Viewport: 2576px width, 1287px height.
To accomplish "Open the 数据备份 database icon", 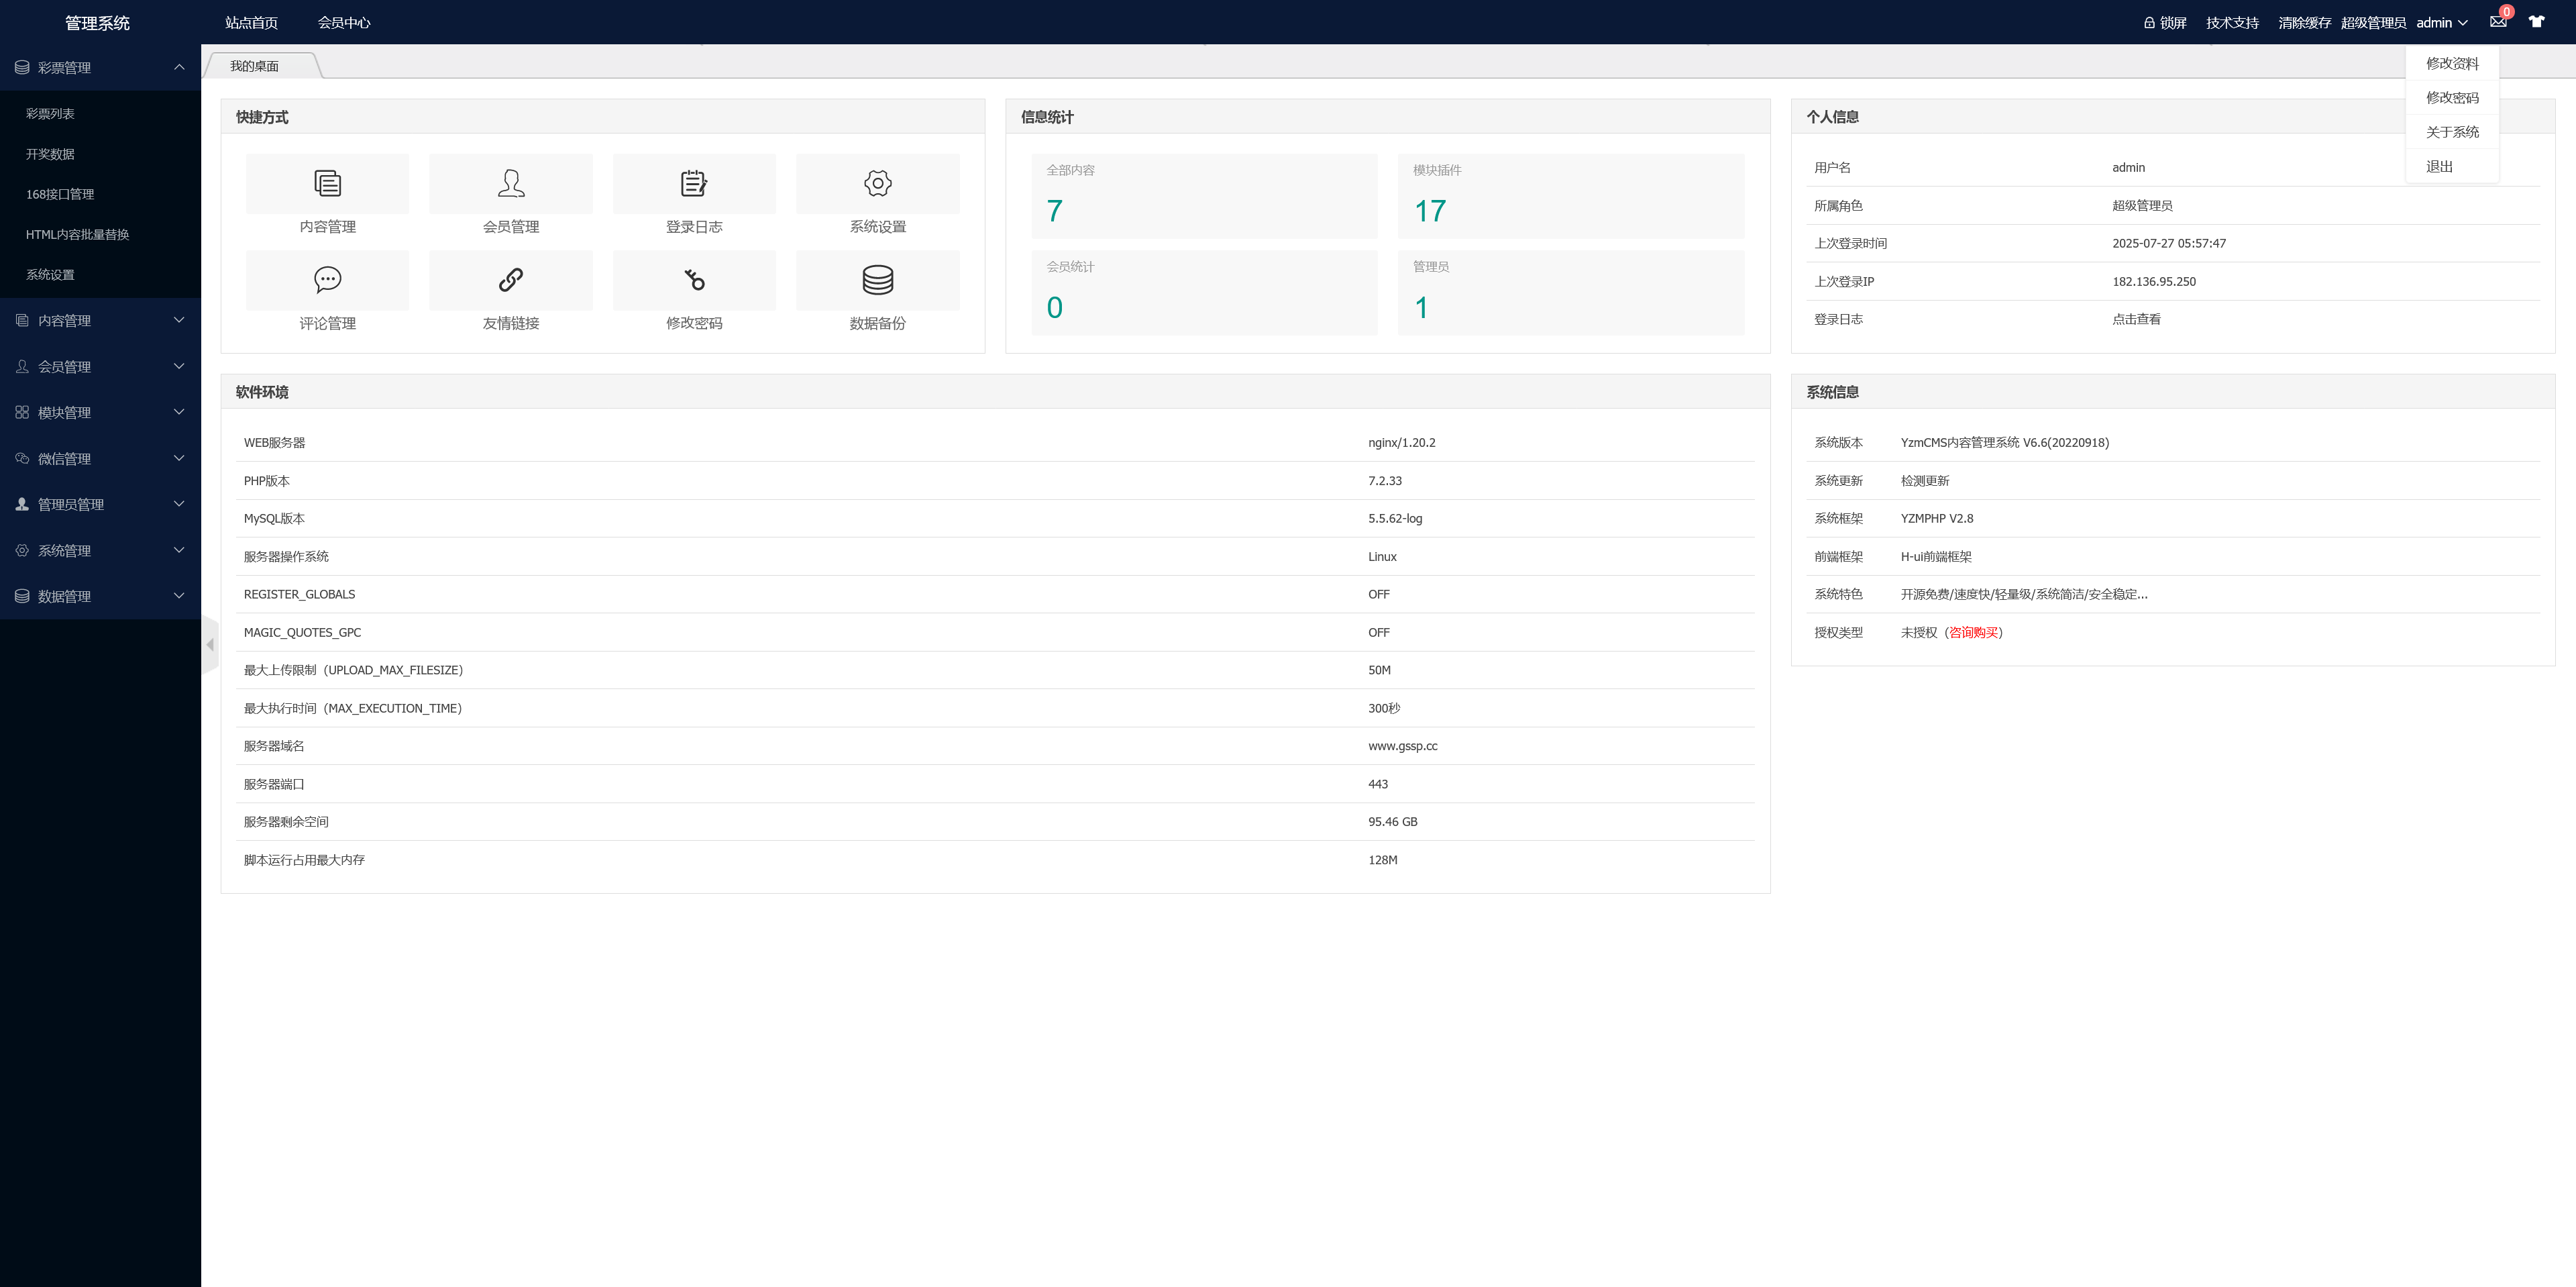I will tap(877, 280).
